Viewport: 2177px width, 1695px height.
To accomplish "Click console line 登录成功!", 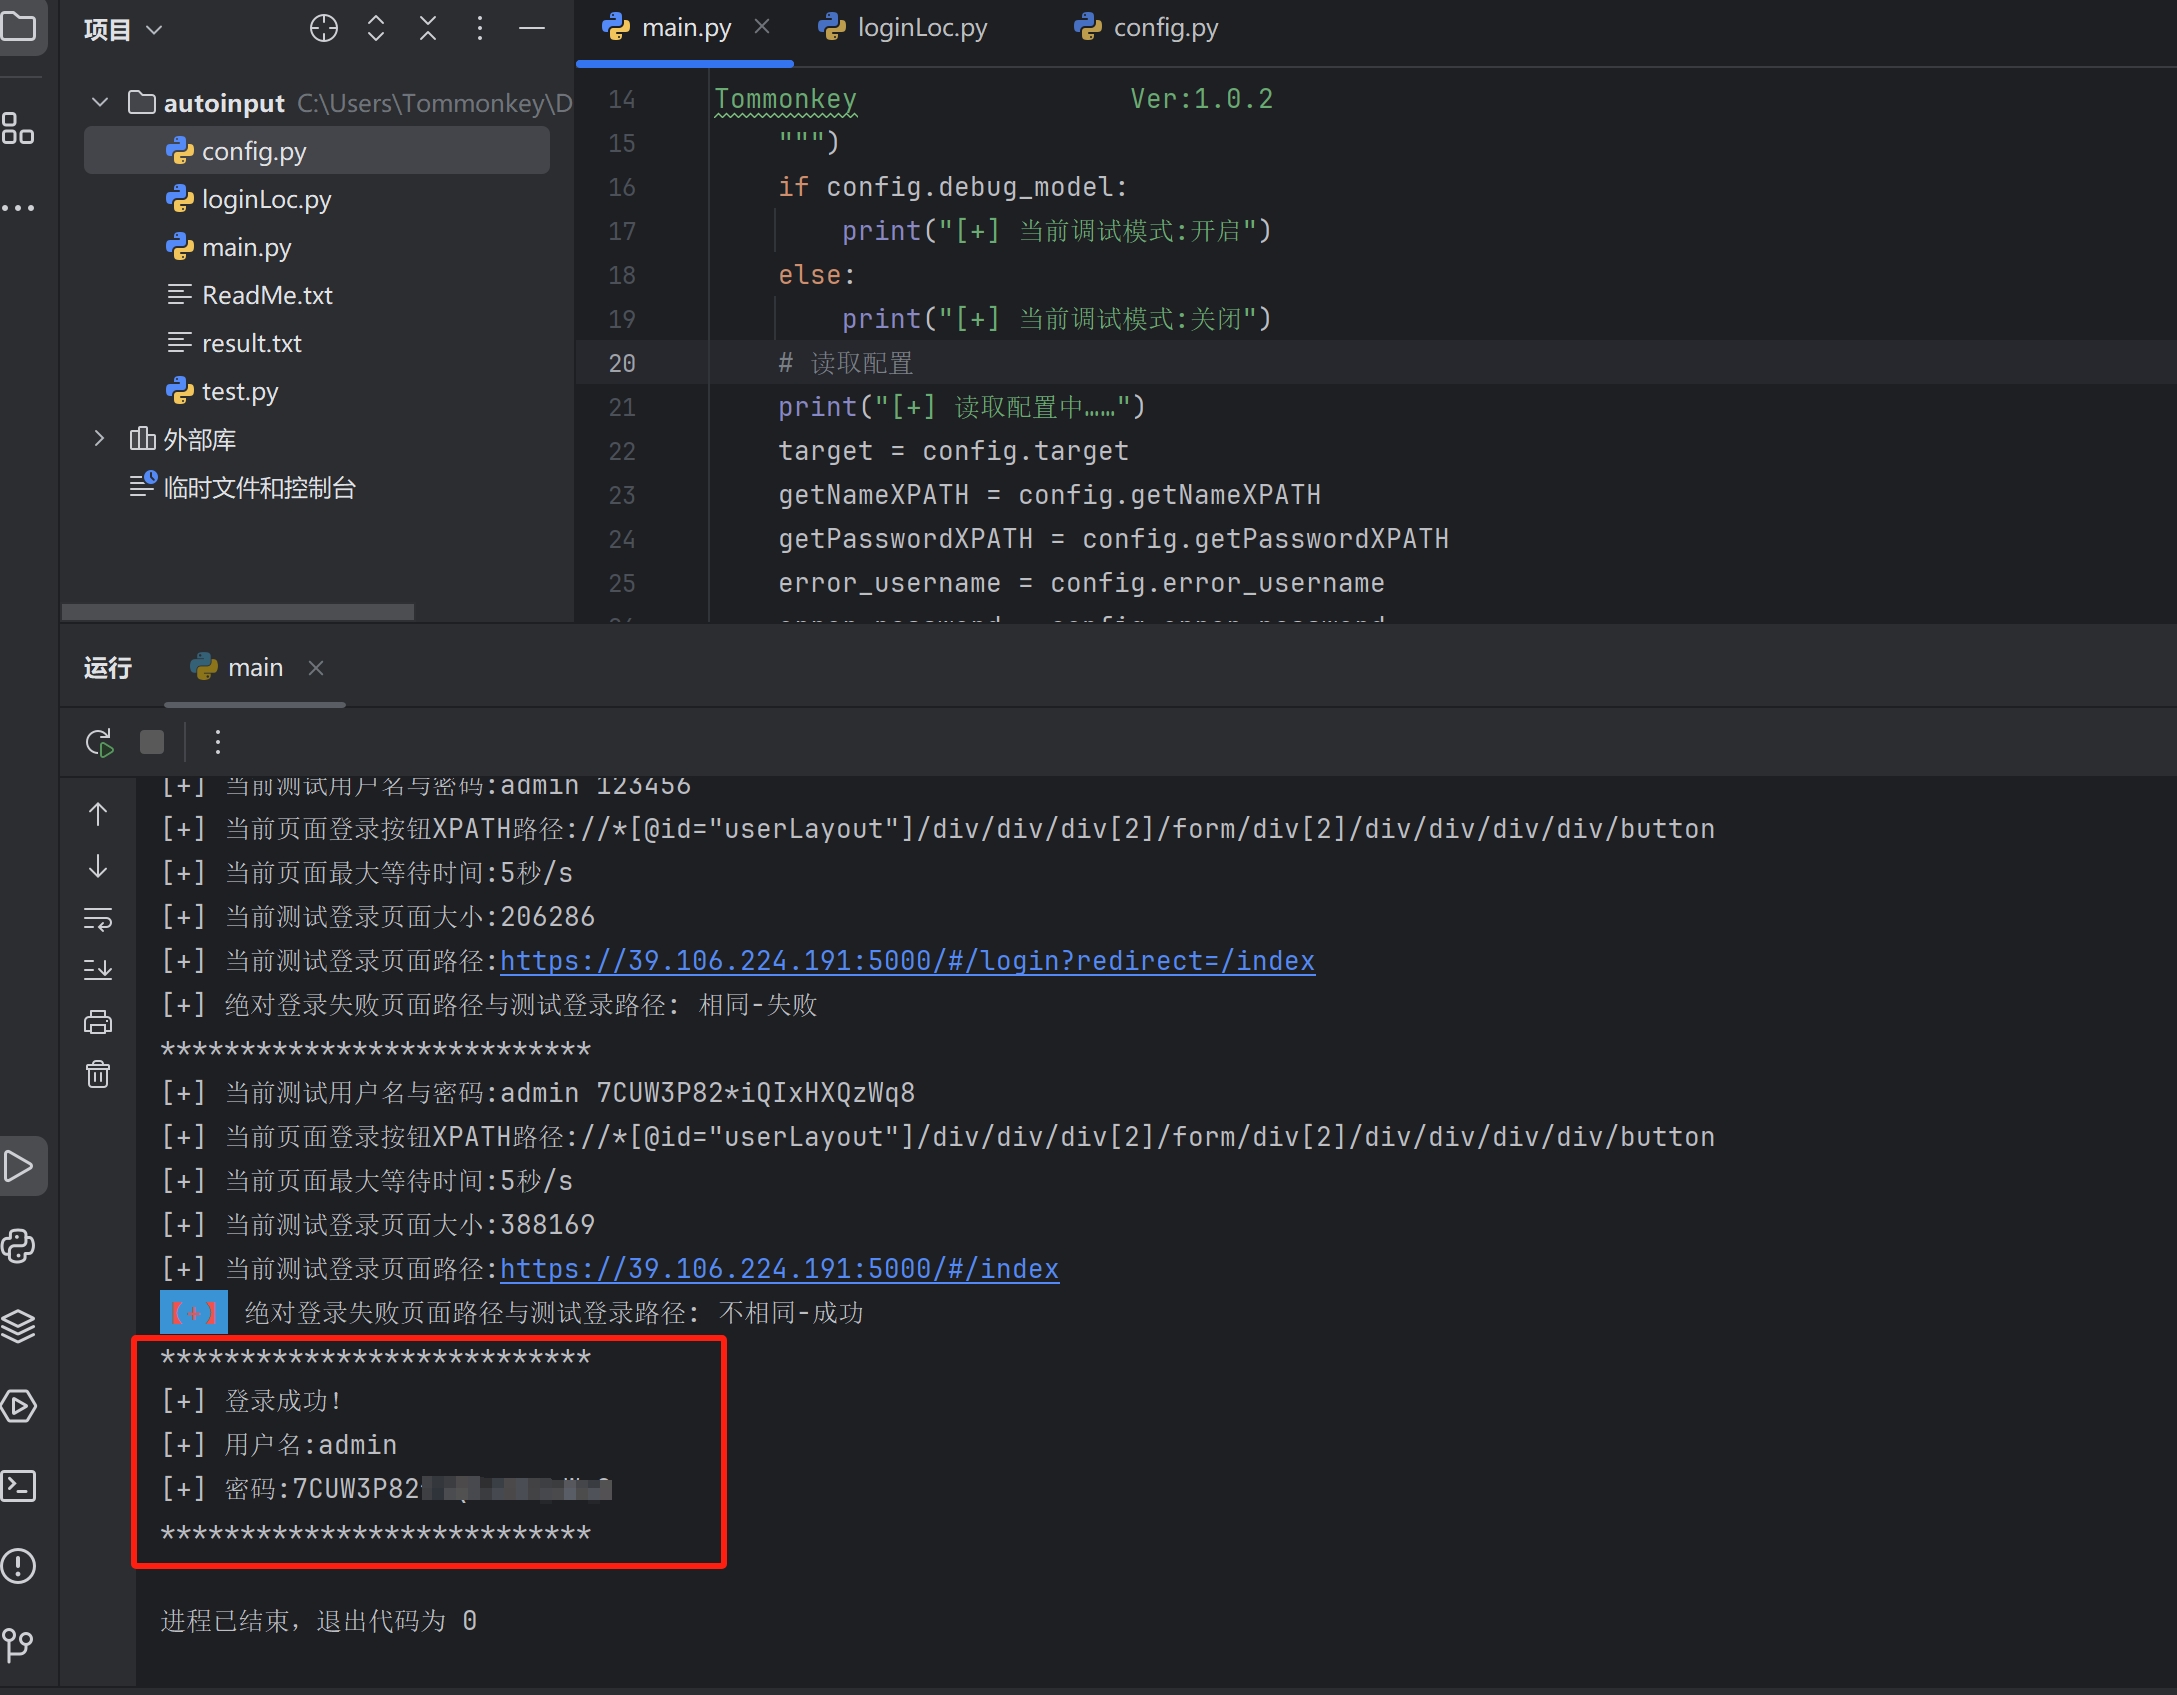I will [252, 1401].
